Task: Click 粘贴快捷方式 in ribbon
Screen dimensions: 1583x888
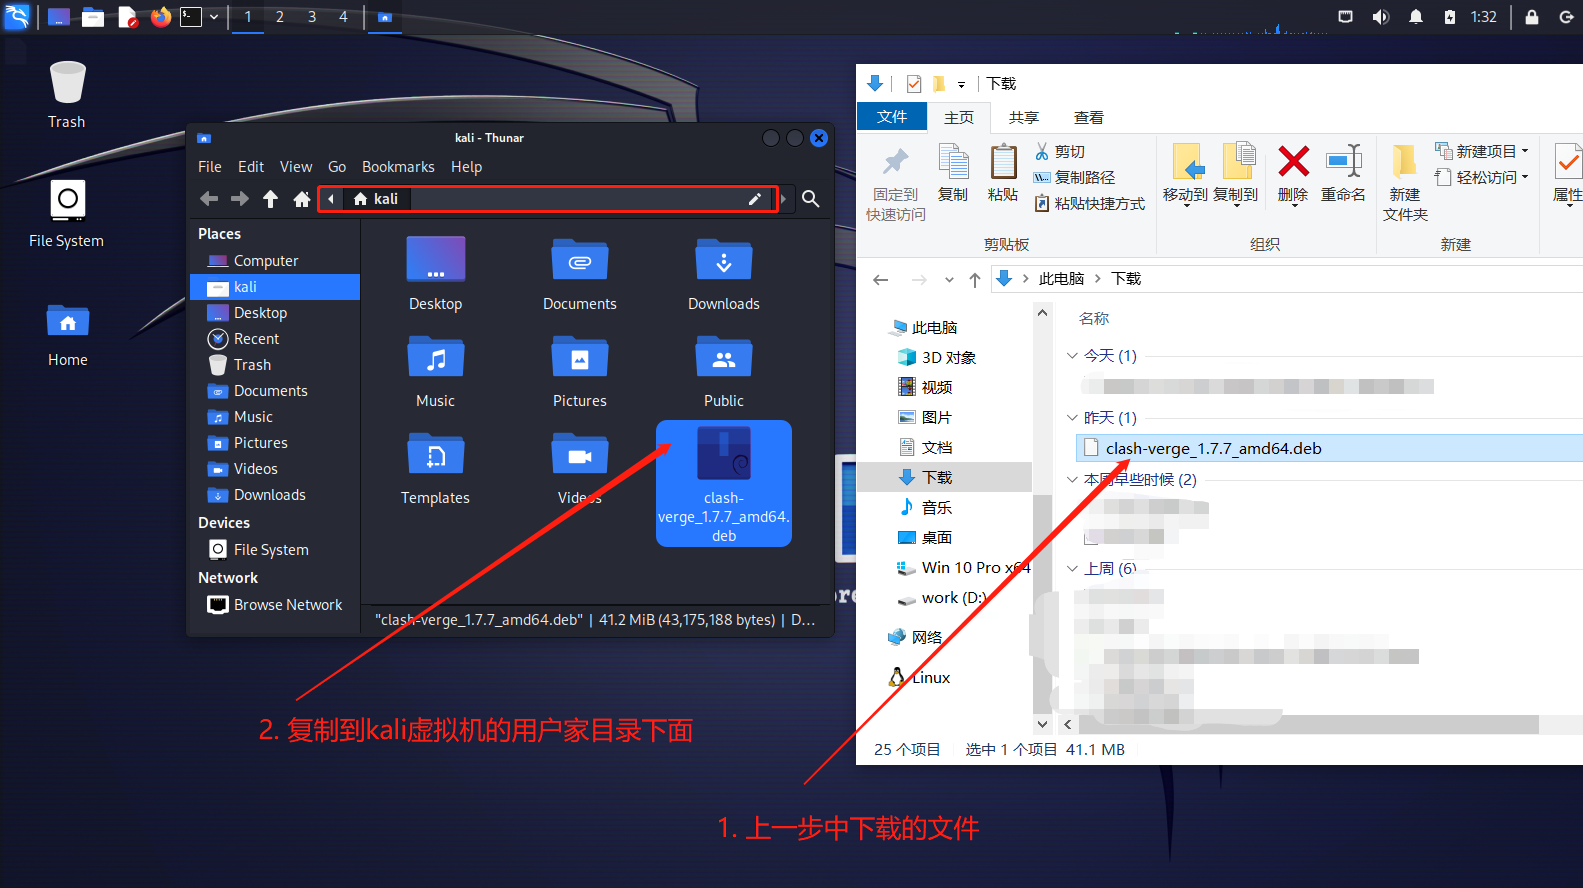Action: click(1090, 203)
